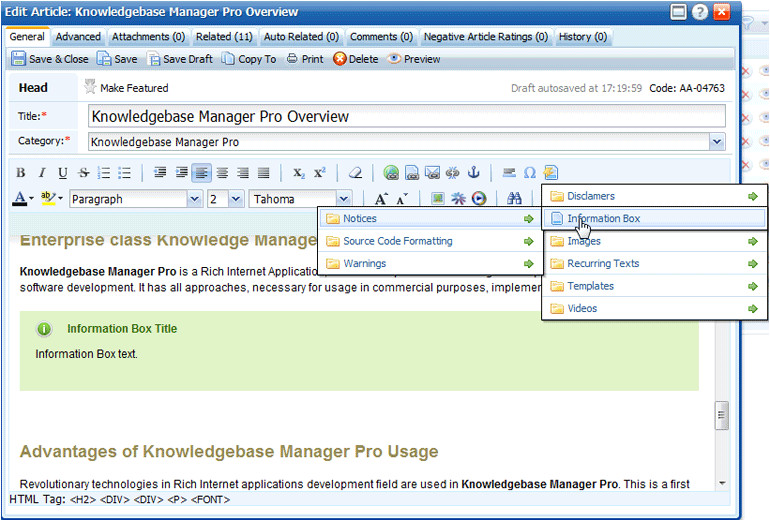Screen dimensions: 770x521
Task: Expand Warnings submenu
Action: (431, 264)
